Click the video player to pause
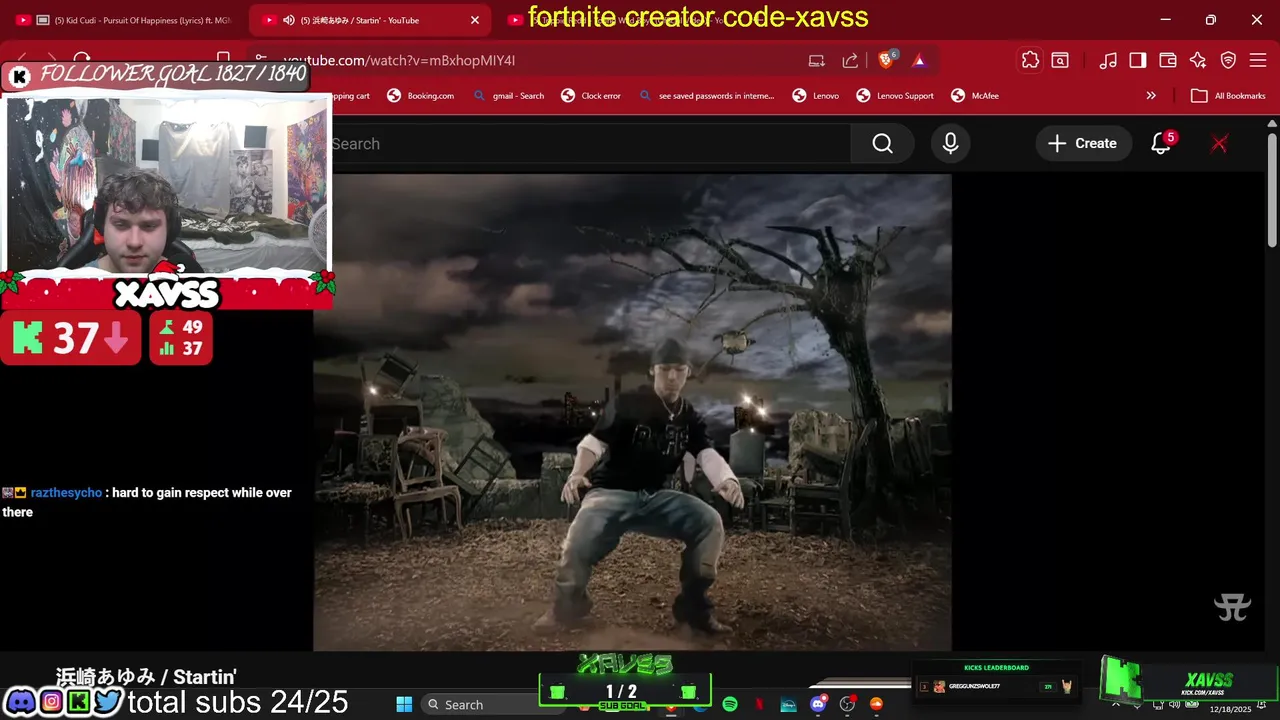This screenshot has width=1280, height=720. click(632, 412)
